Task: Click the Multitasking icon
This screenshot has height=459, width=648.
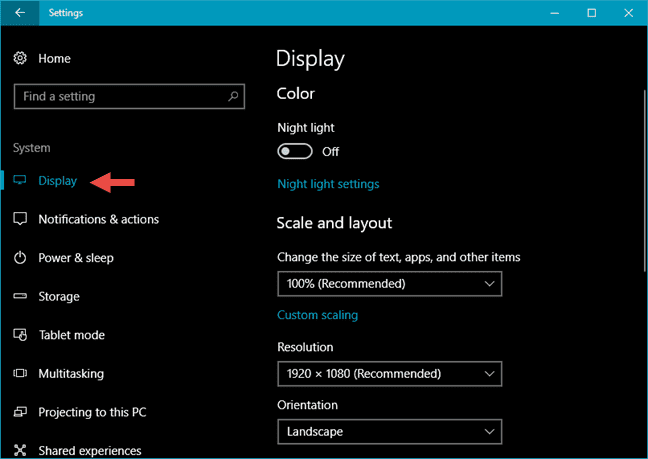Action: (x=21, y=374)
